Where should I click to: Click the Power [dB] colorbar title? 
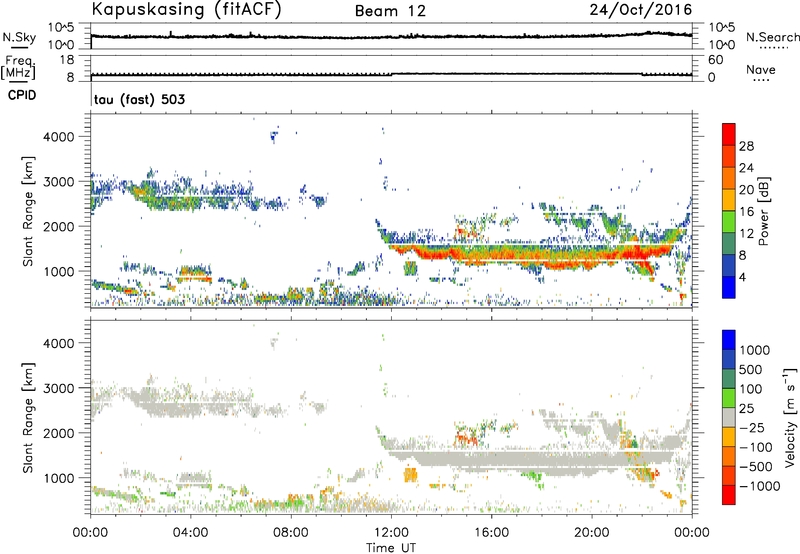(763, 211)
